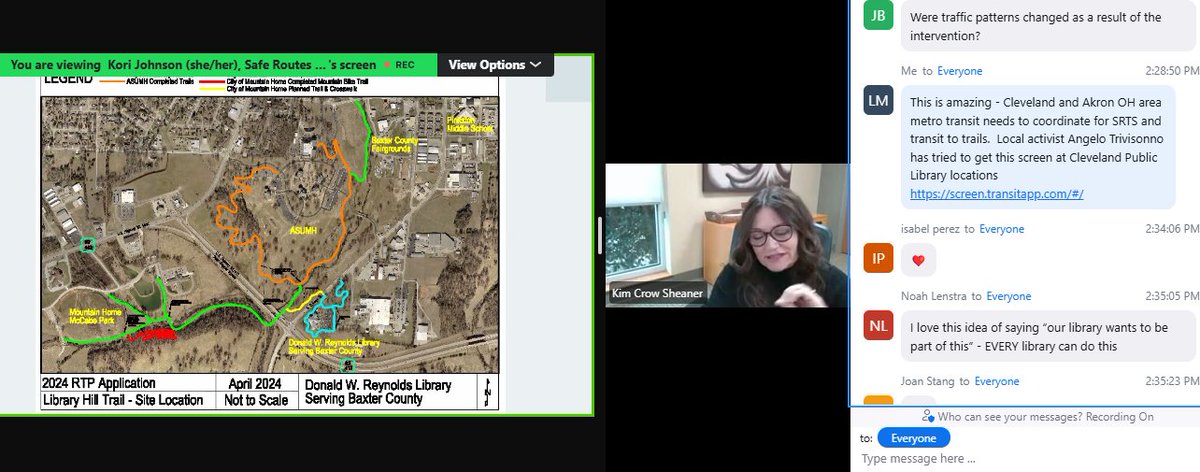Image resolution: width=1200 pixels, height=472 pixels.
Task: Click 'Baxter County Fairgrounds' map label
Action: click(394, 144)
